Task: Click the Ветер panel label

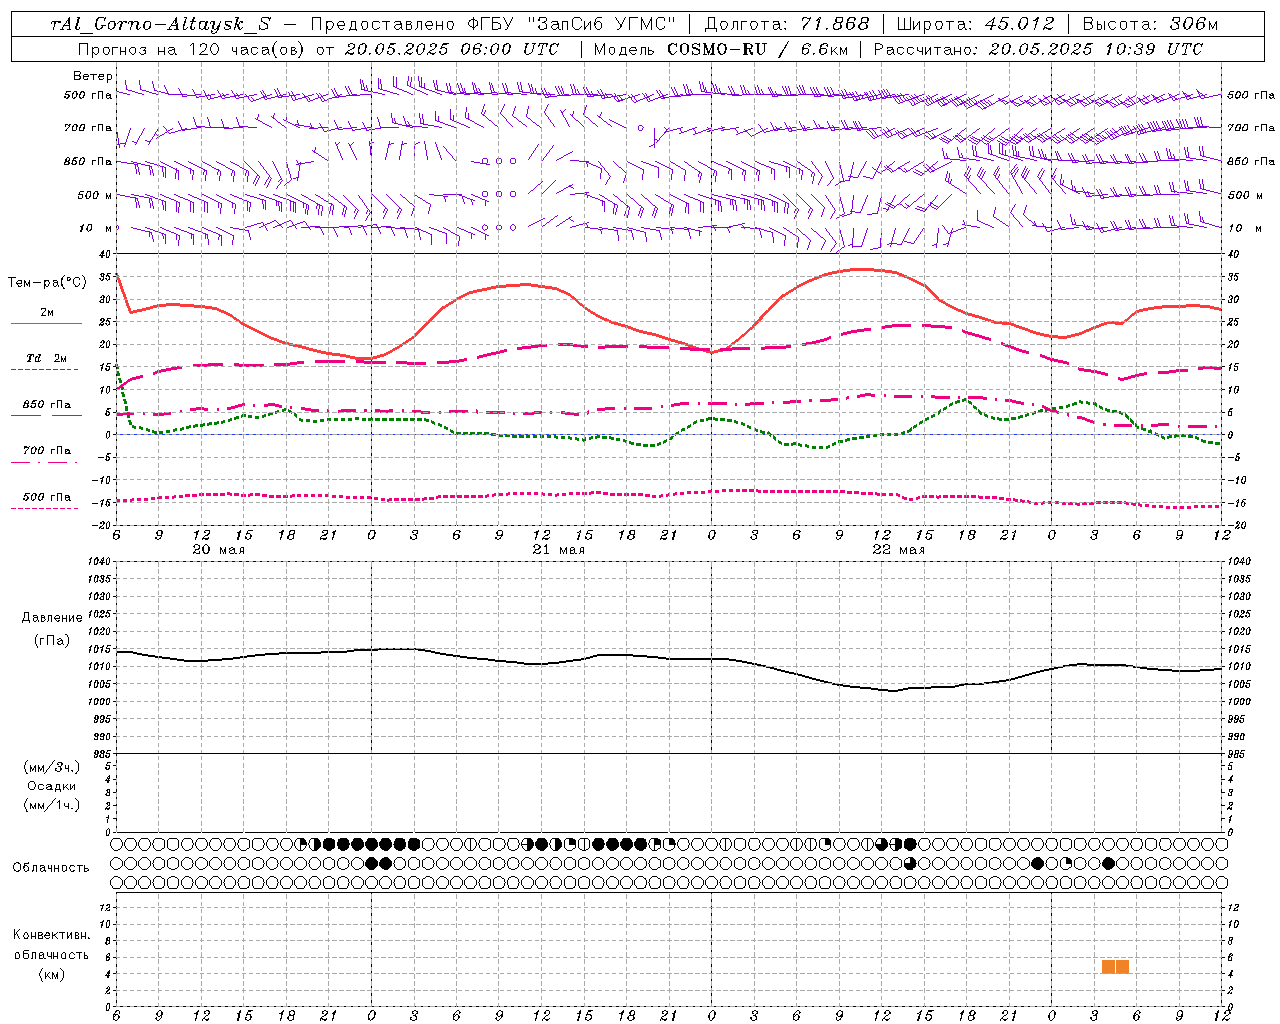Action: click(92, 76)
